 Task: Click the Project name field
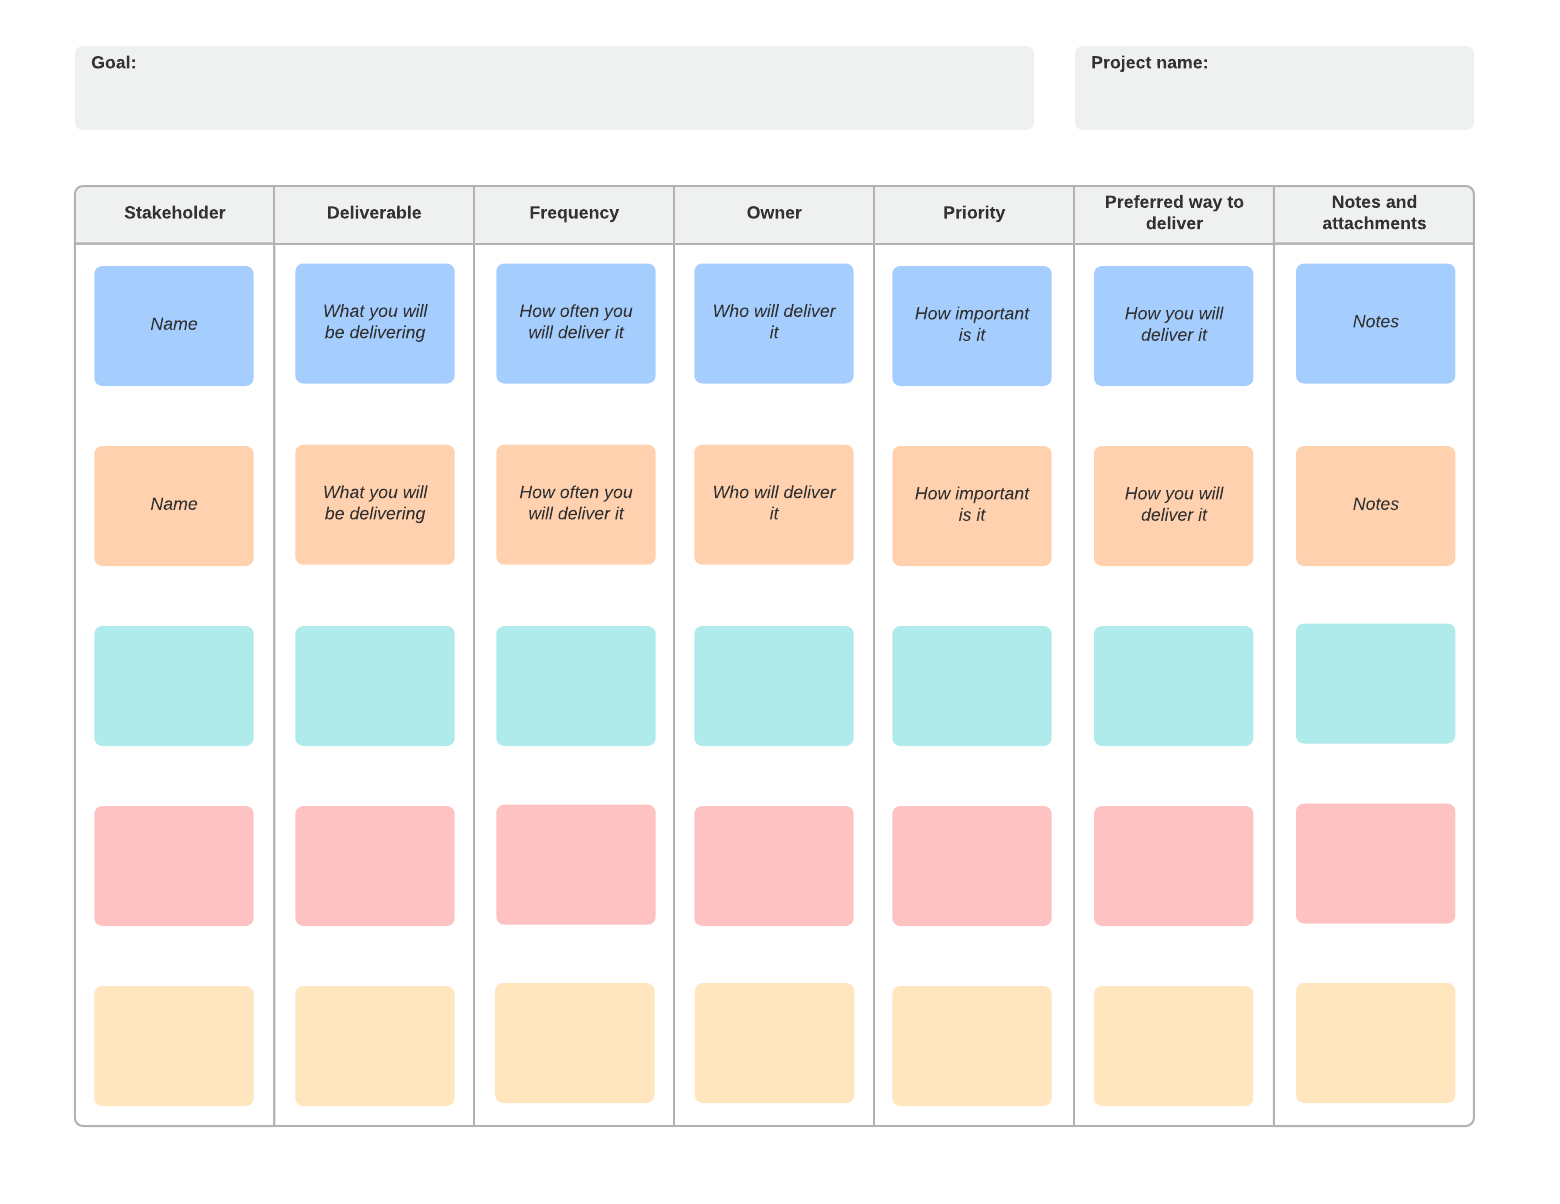point(1273,88)
